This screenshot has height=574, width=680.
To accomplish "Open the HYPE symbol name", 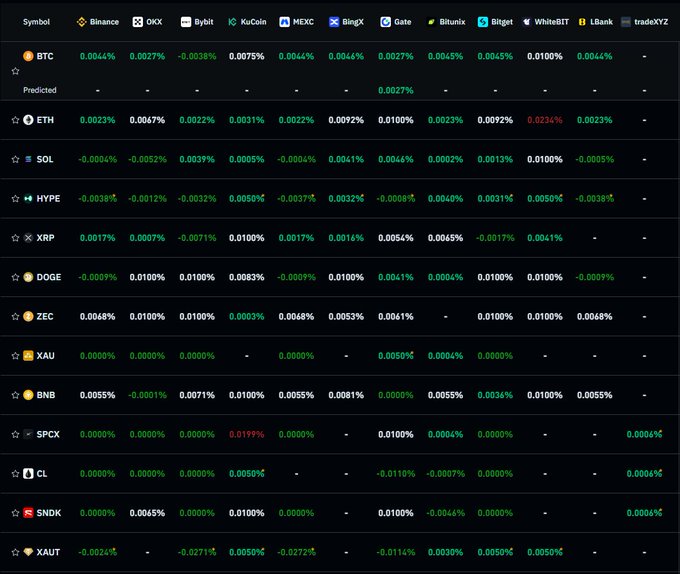I will pyautogui.click(x=48, y=199).
